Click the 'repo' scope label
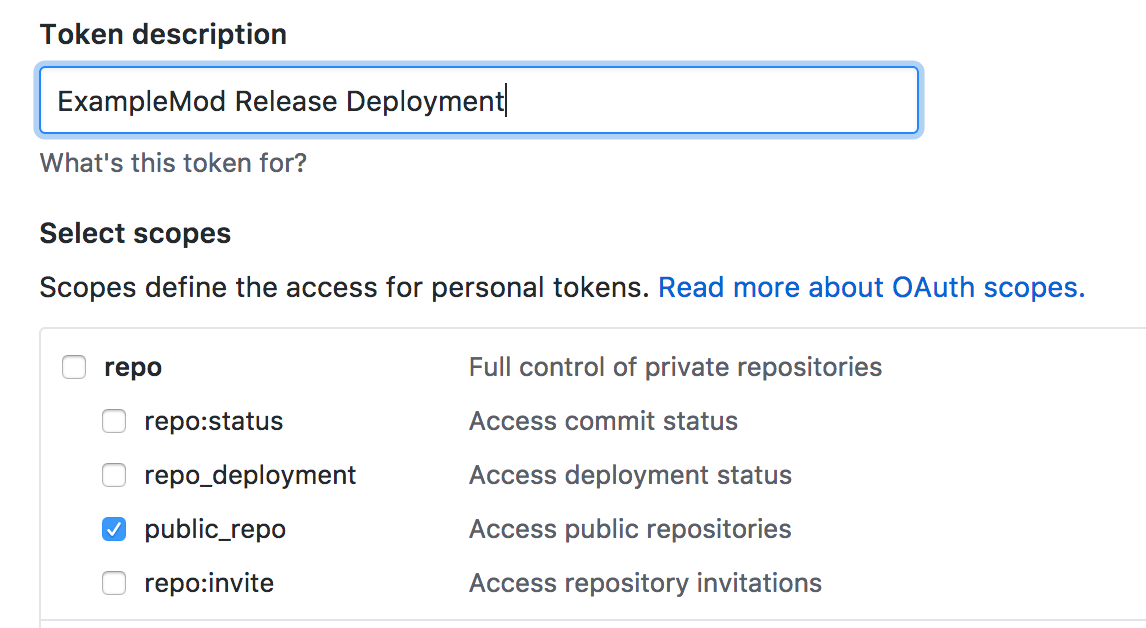The width and height of the screenshot is (1146, 628). pyautogui.click(x=133, y=367)
